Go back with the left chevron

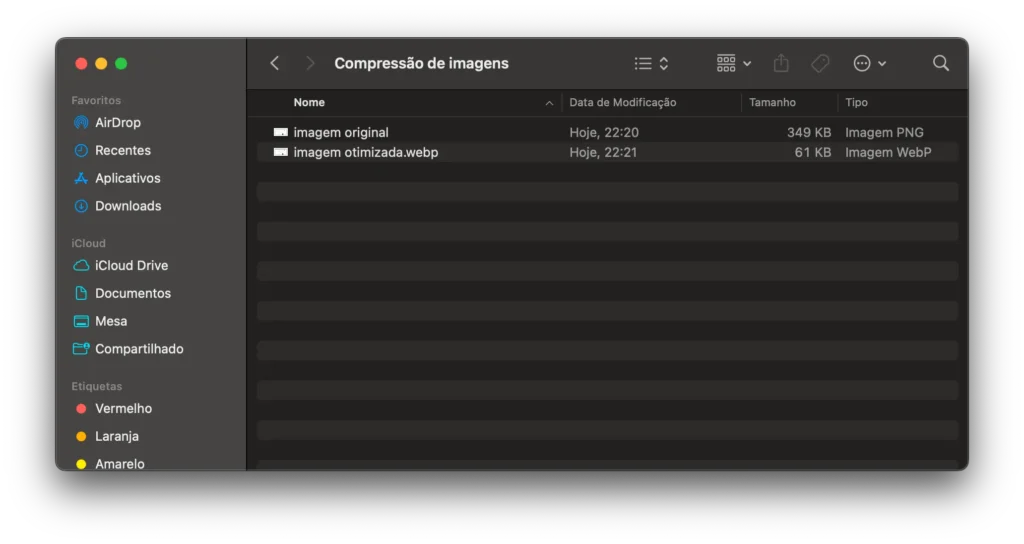click(x=275, y=63)
